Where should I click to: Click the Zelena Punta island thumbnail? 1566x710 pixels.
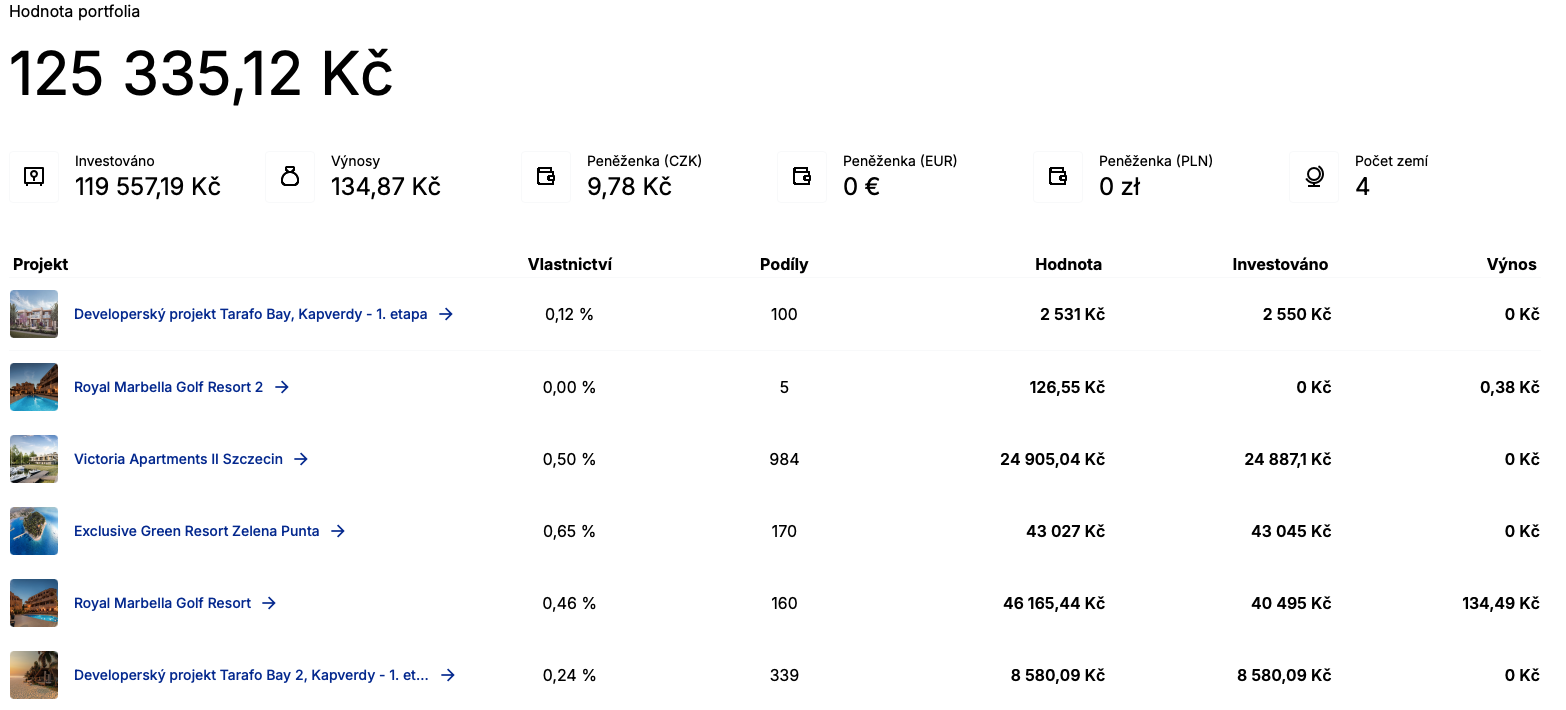(x=34, y=531)
